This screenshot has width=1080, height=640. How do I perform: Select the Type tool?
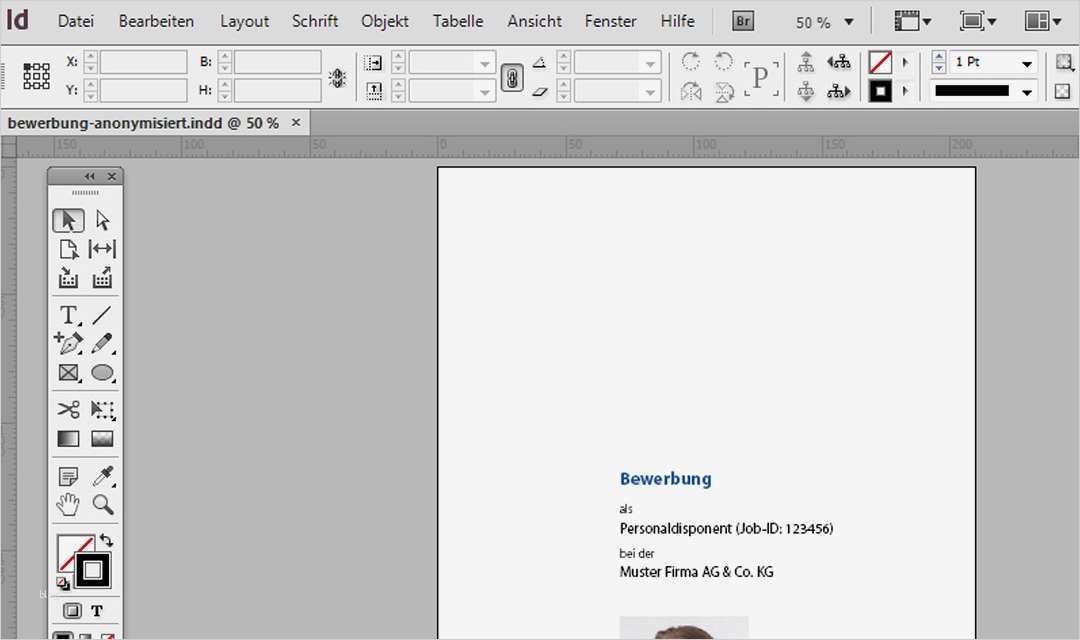pos(68,315)
